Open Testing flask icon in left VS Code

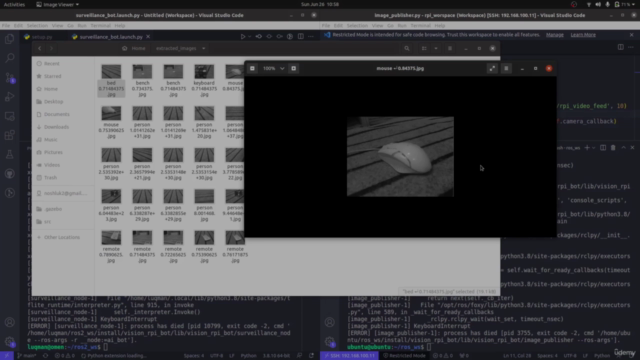click(10, 154)
